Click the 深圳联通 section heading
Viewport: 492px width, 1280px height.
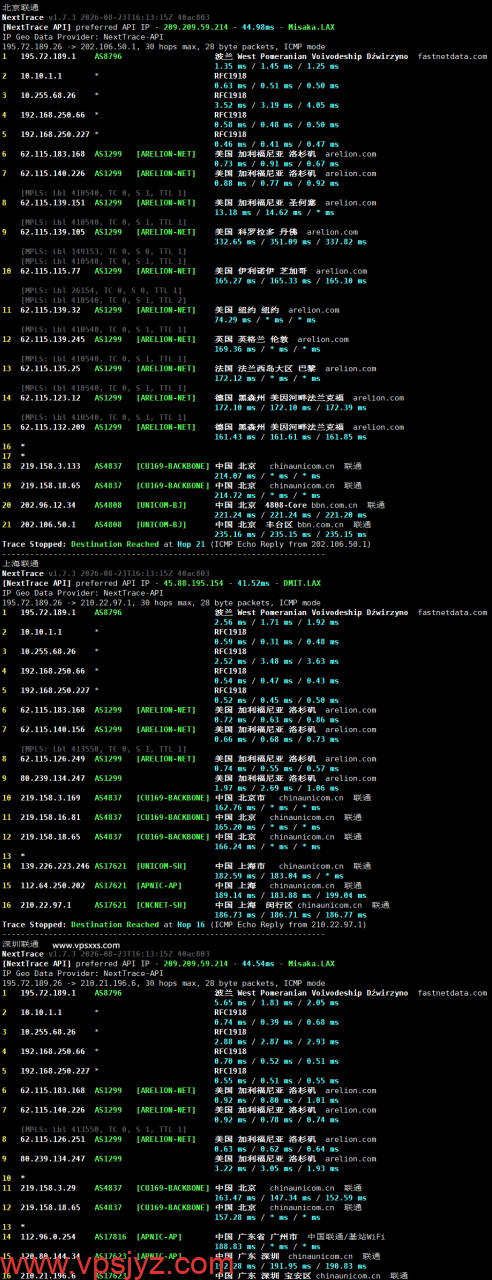pyautogui.click(x=20, y=944)
